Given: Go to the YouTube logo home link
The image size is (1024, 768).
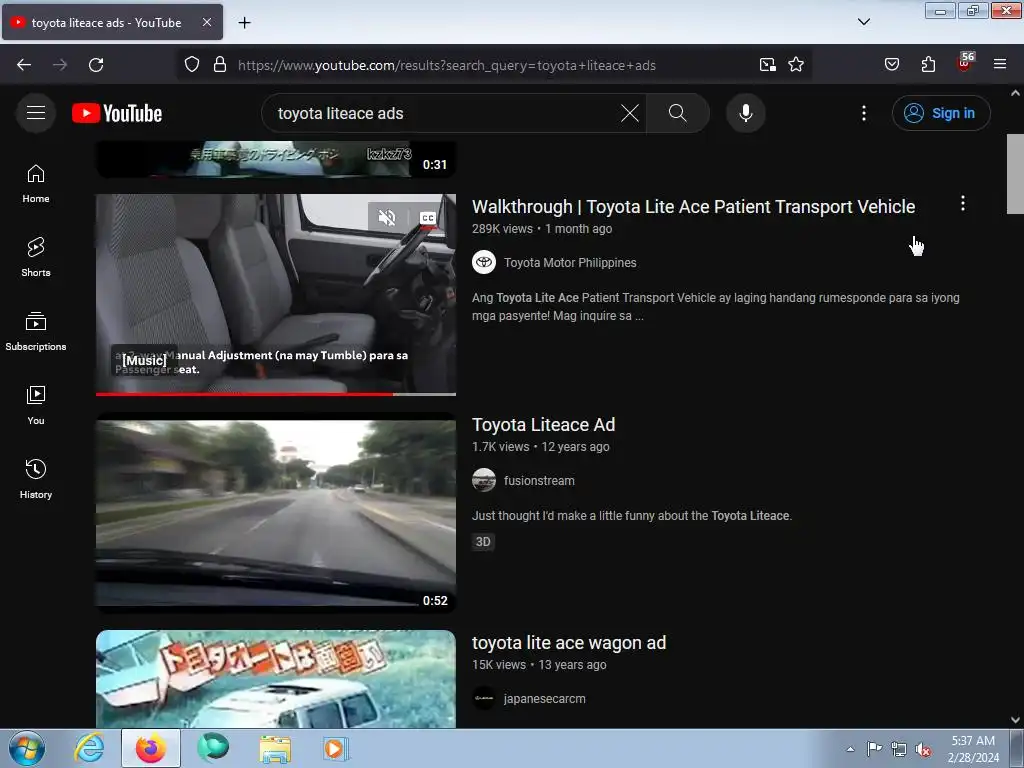Looking at the screenshot, I should tap(117, 113).
